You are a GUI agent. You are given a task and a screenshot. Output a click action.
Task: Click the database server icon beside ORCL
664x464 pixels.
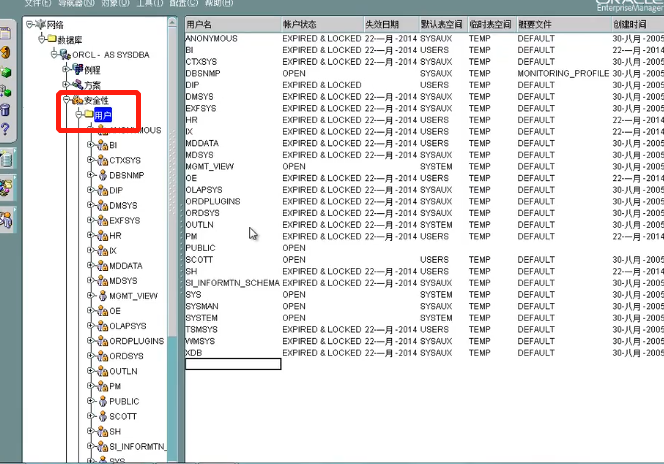pos(65,54)
